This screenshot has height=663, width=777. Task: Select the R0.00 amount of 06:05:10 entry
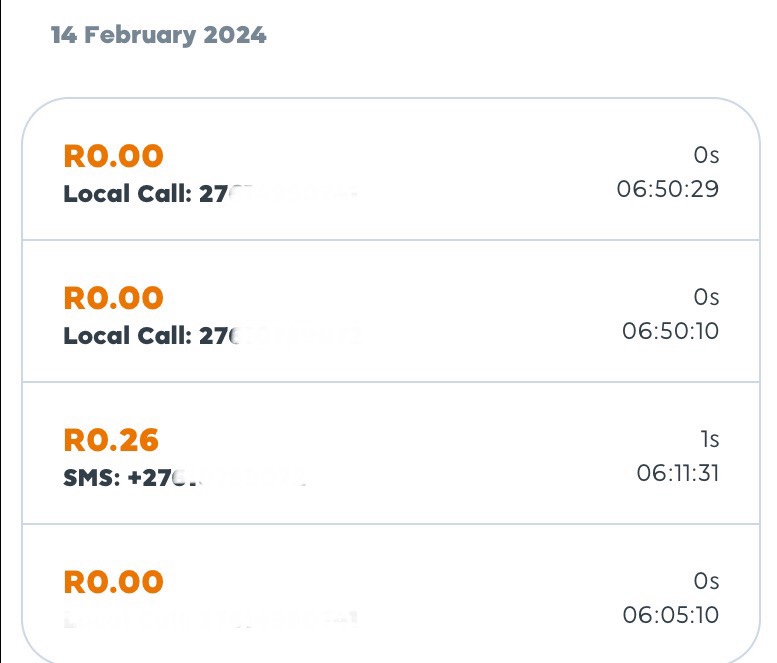coord(113,582)
